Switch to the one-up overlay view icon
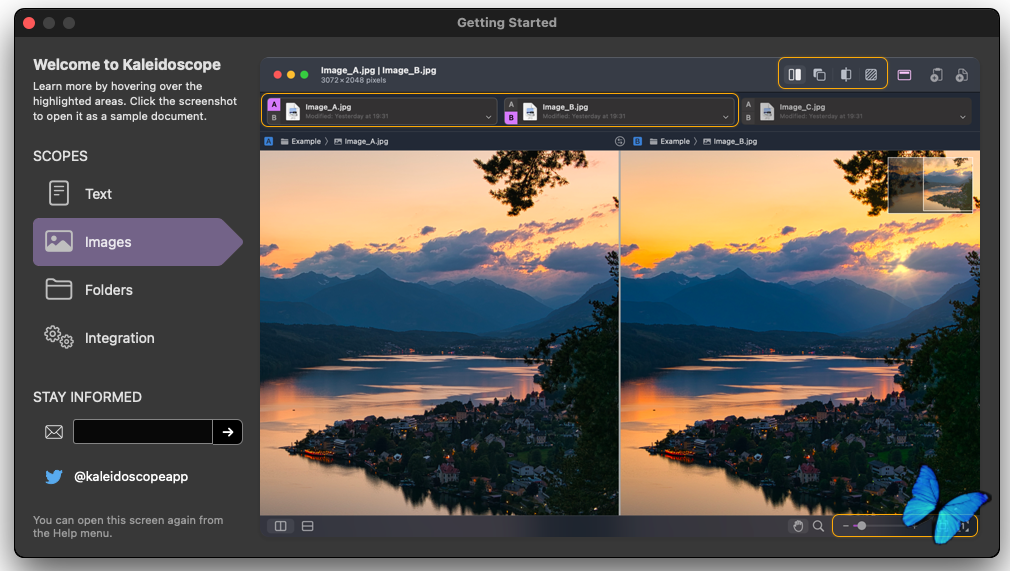Viewport: 1010px width, 571px height. [819, 74]
